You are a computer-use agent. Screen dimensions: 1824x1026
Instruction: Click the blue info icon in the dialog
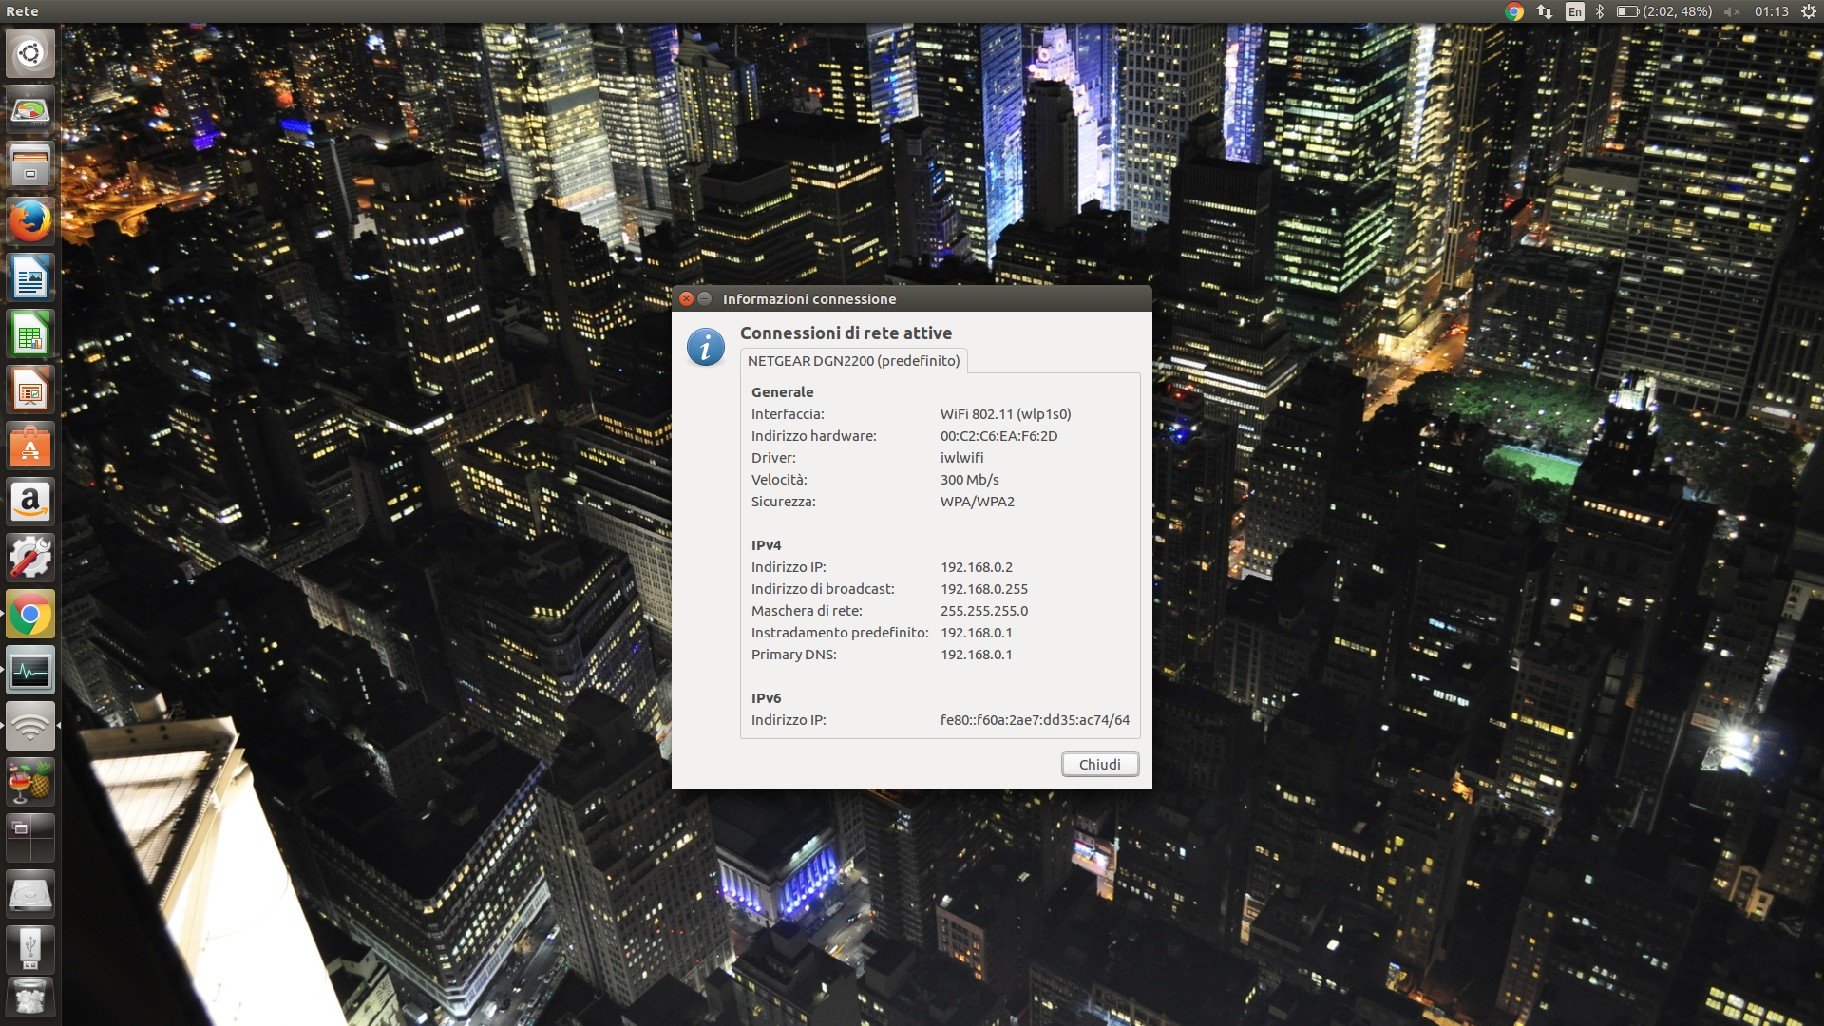tap(706, 347)
